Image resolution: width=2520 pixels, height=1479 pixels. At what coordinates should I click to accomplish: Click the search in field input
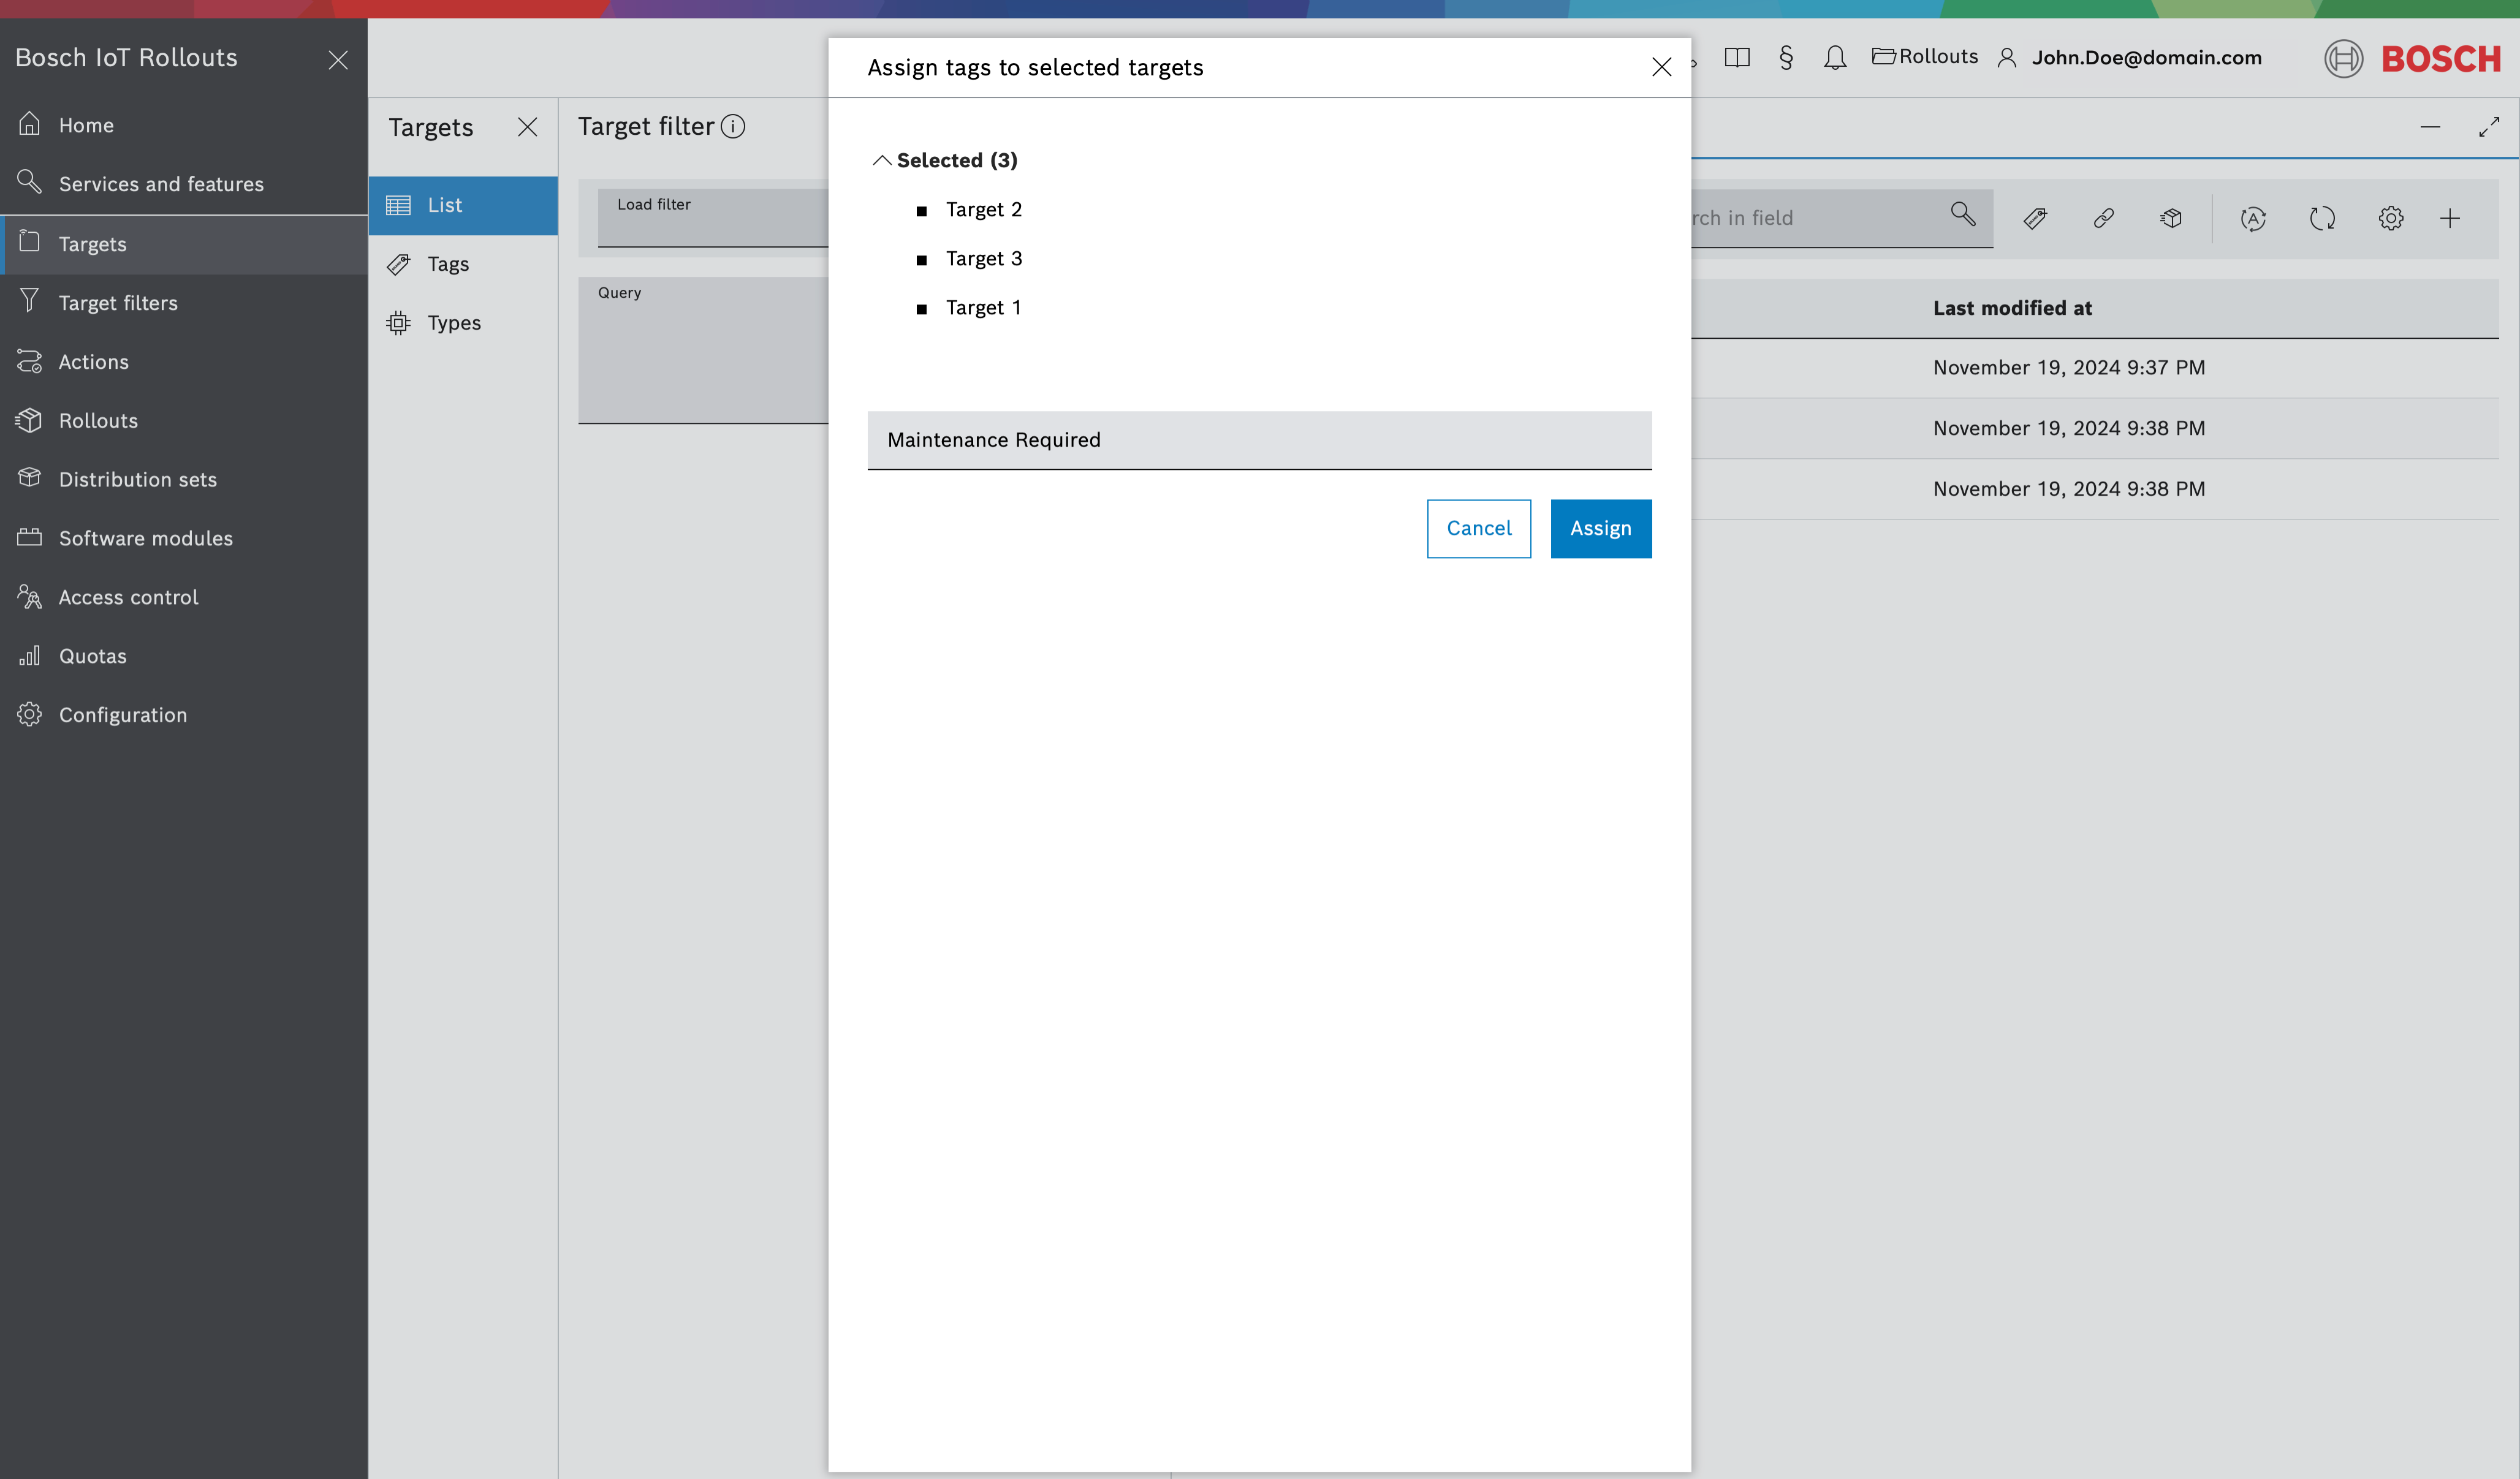[1810, 218]
